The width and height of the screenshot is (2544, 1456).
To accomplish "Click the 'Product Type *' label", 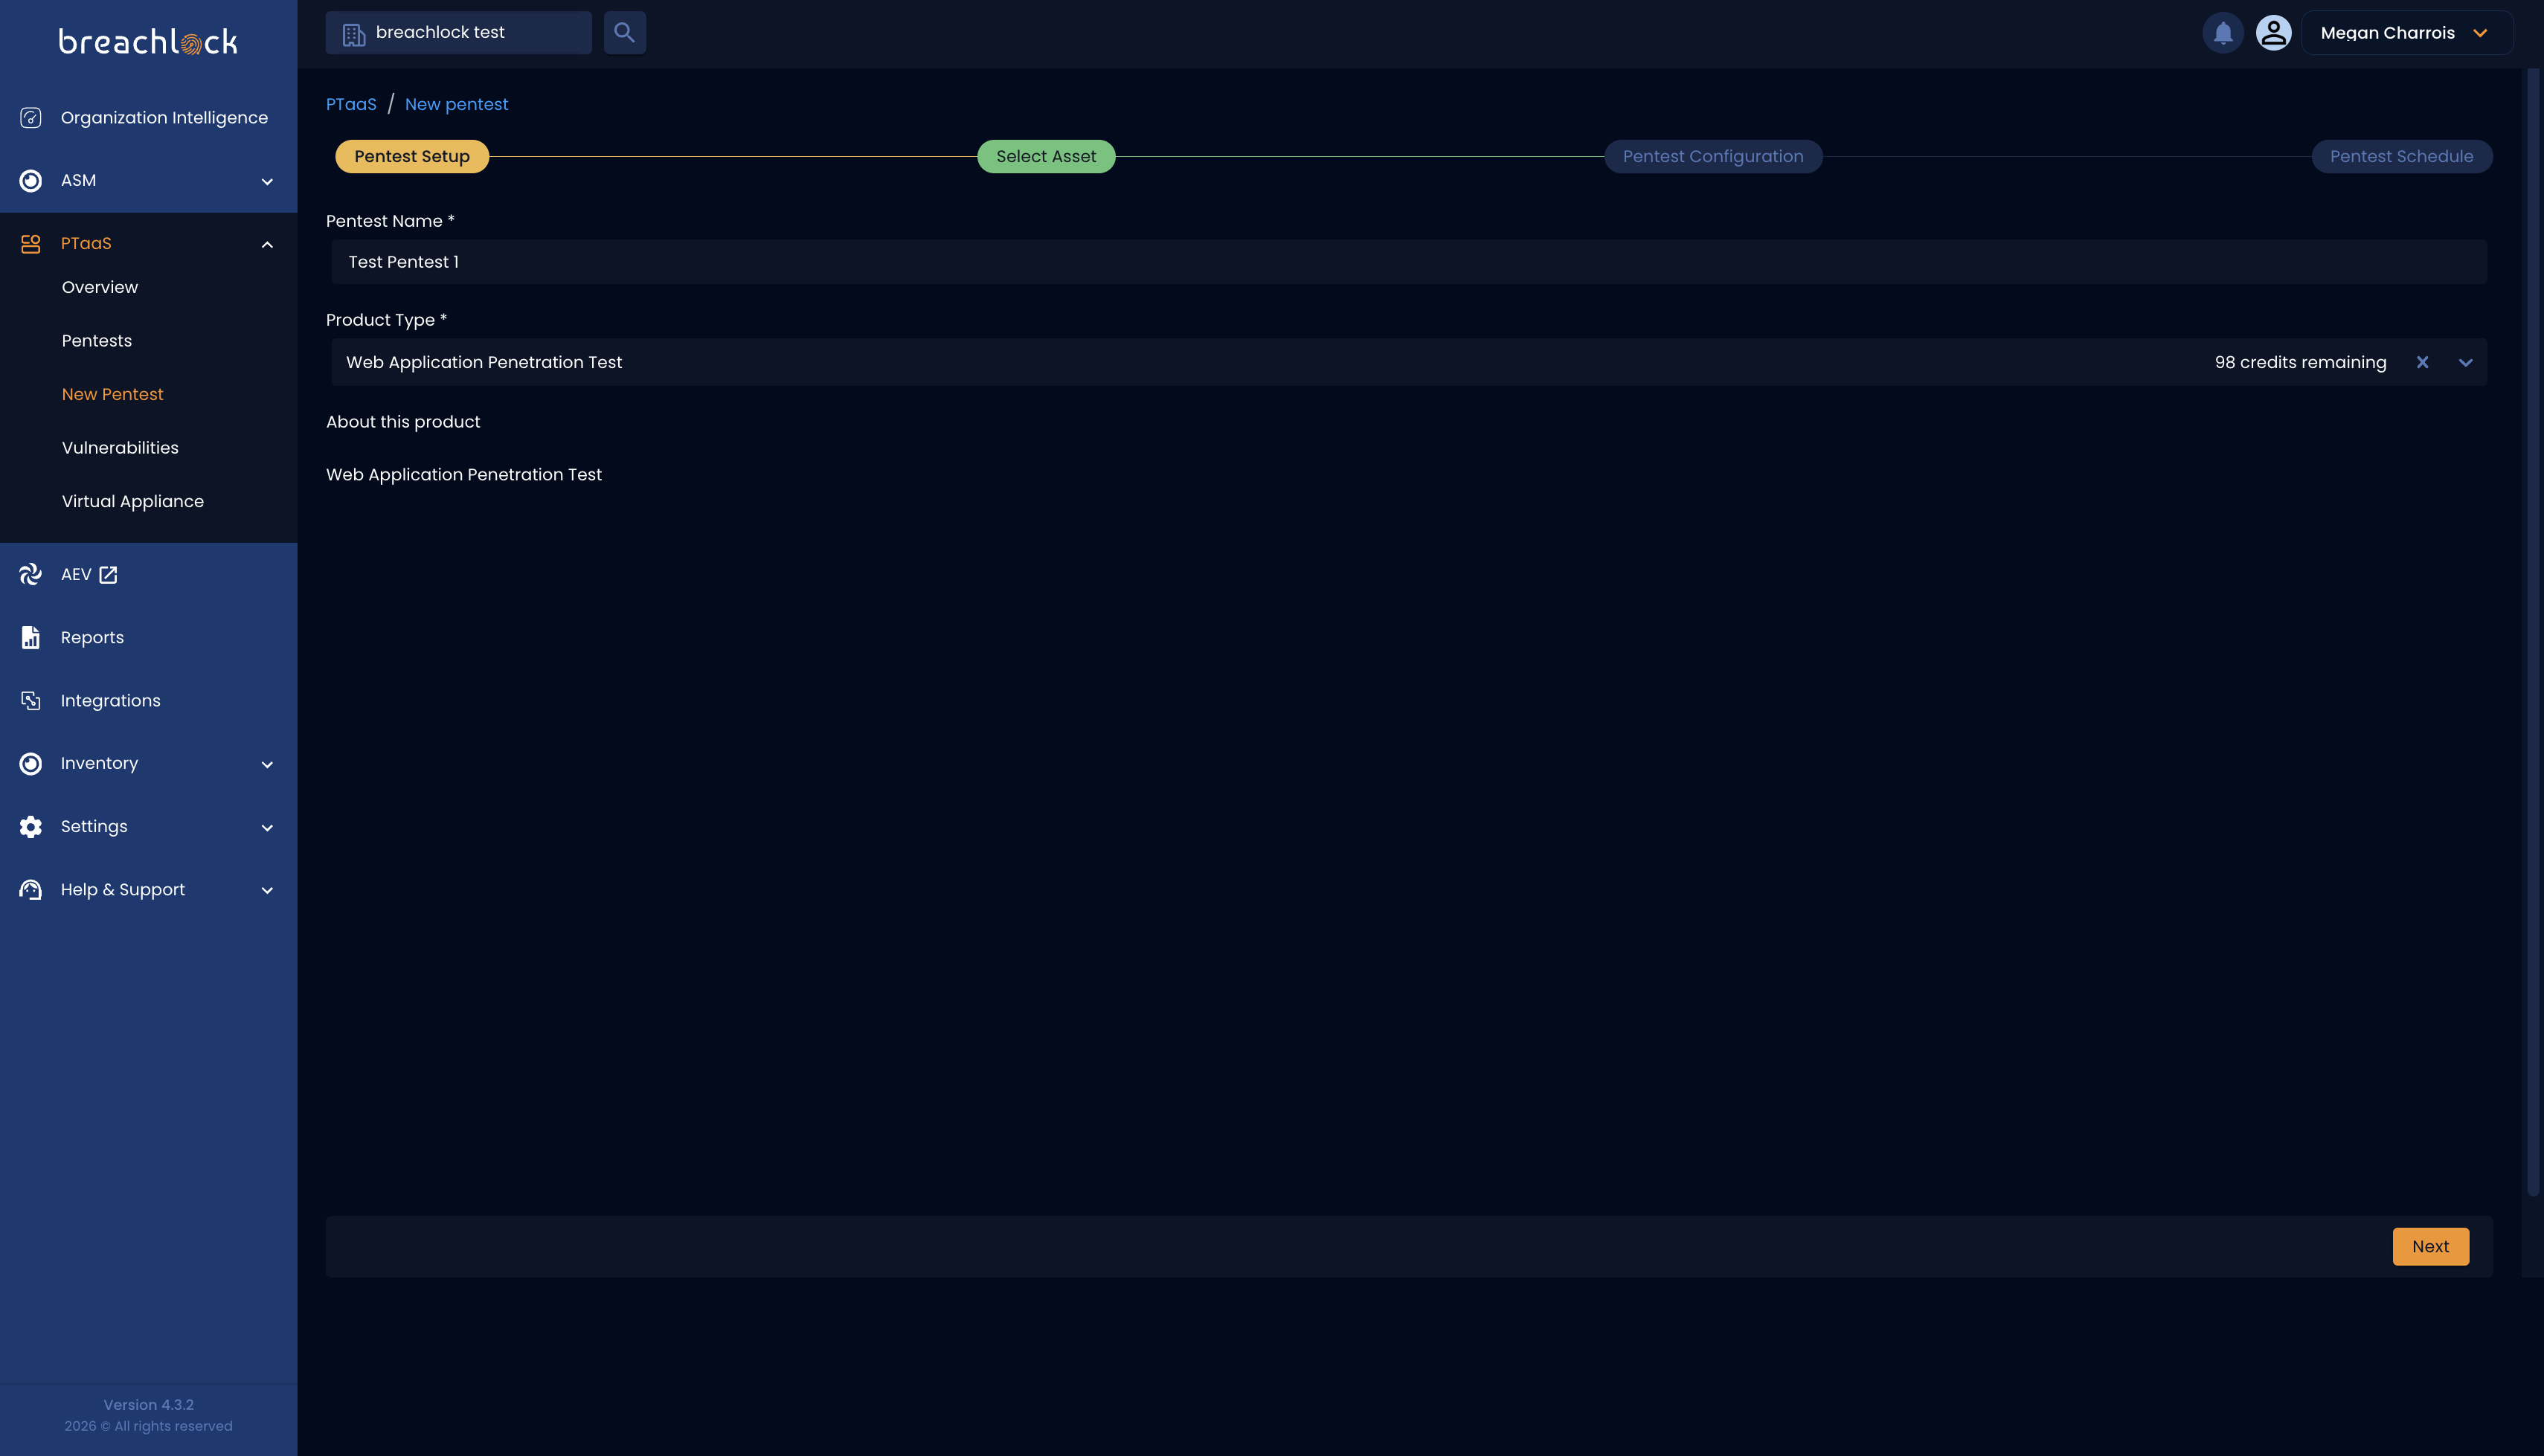I will click(386, 320).
